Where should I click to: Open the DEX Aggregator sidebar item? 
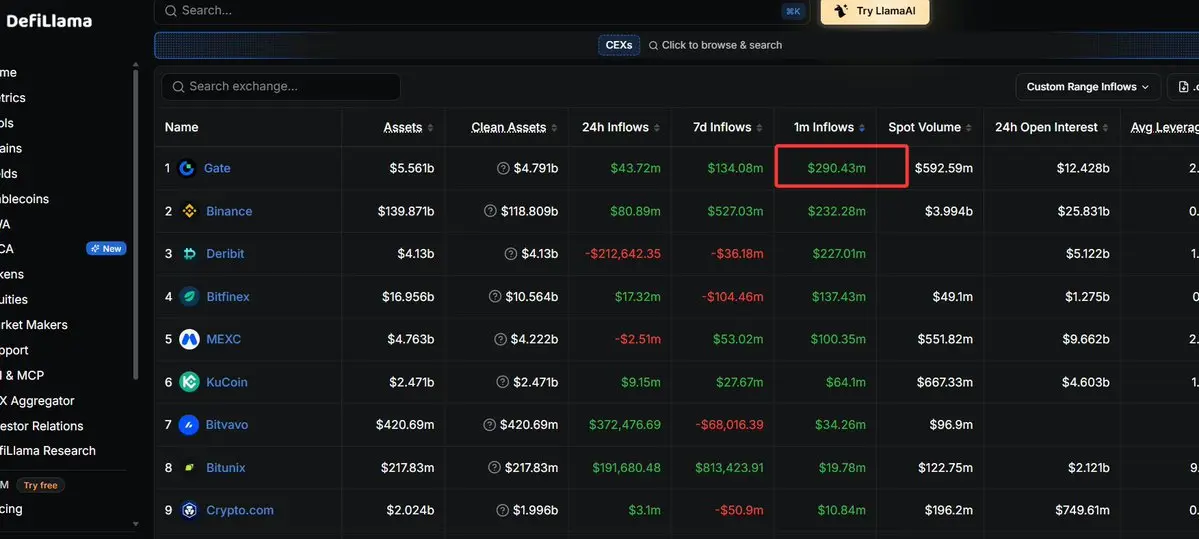click(x=37, y=401)
